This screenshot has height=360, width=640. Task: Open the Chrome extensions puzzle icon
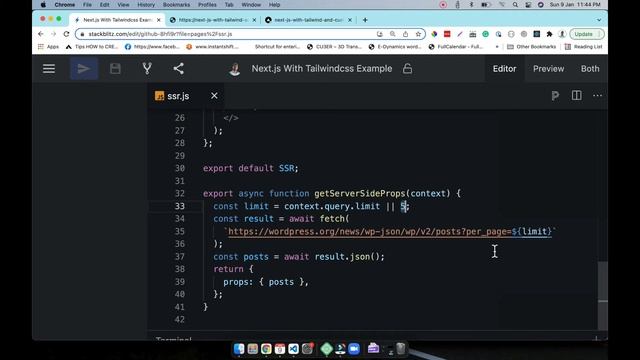click(549, 34)
